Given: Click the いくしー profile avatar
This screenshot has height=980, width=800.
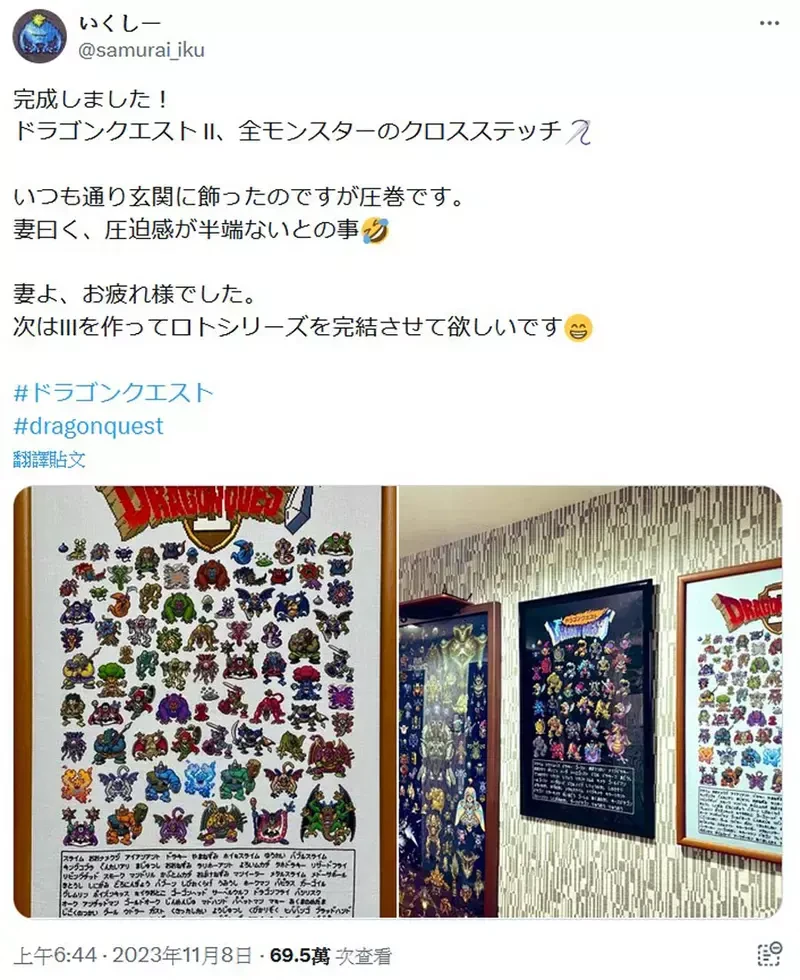Looking at the screenshot, I should pos(40,36).
